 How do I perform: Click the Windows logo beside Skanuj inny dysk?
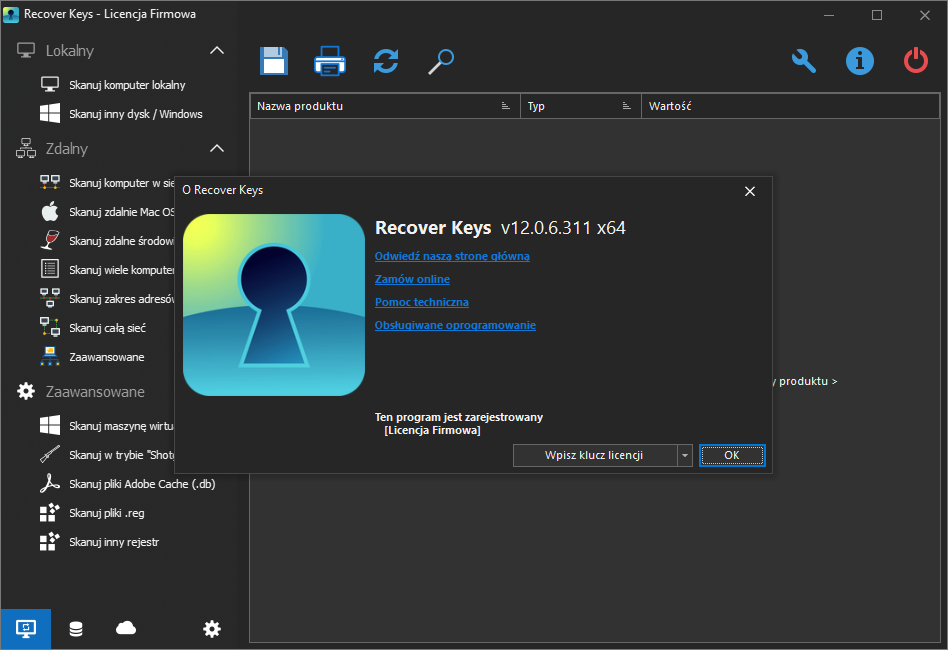50,114
